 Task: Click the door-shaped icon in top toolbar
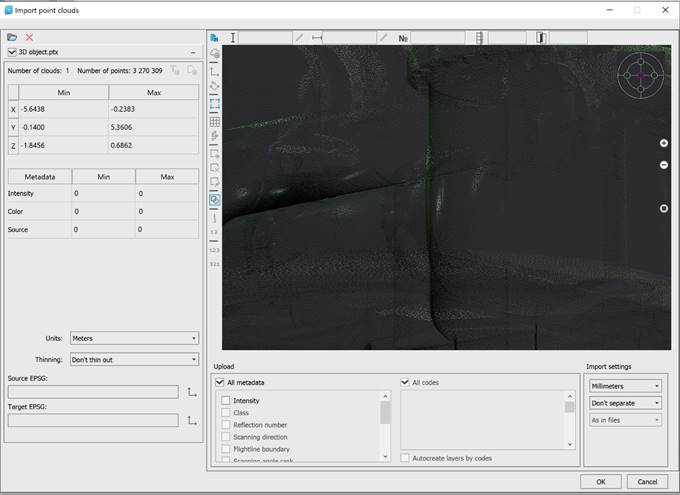pos(541,38)
